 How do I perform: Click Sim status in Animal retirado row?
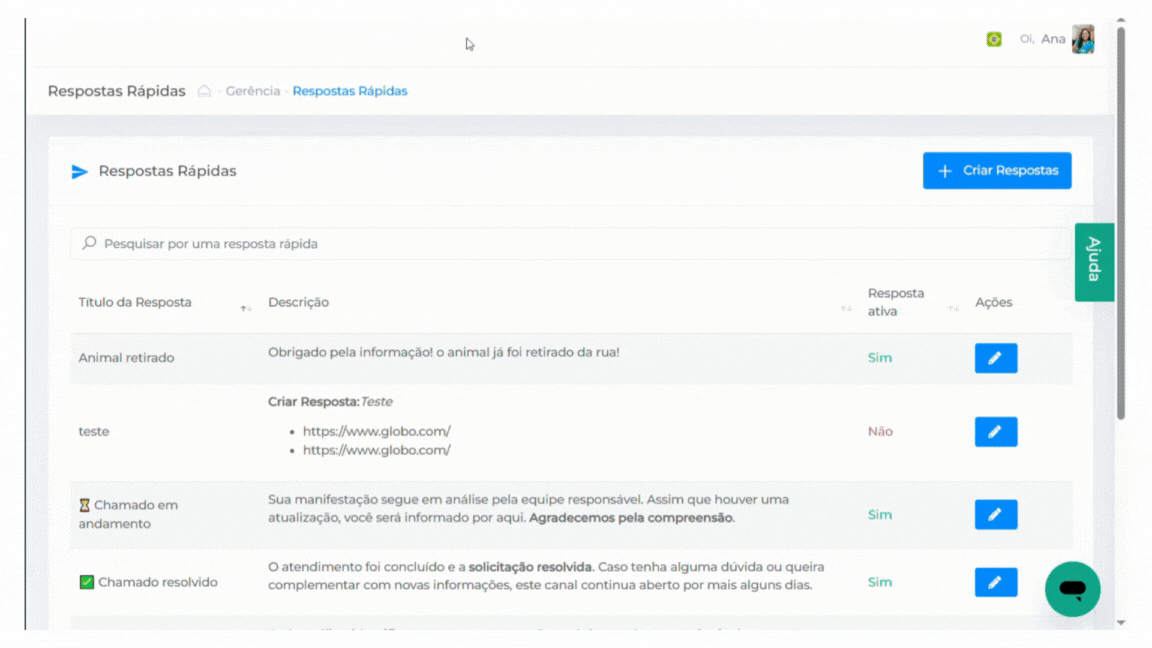pyautogui.click(x=879, y=358)
